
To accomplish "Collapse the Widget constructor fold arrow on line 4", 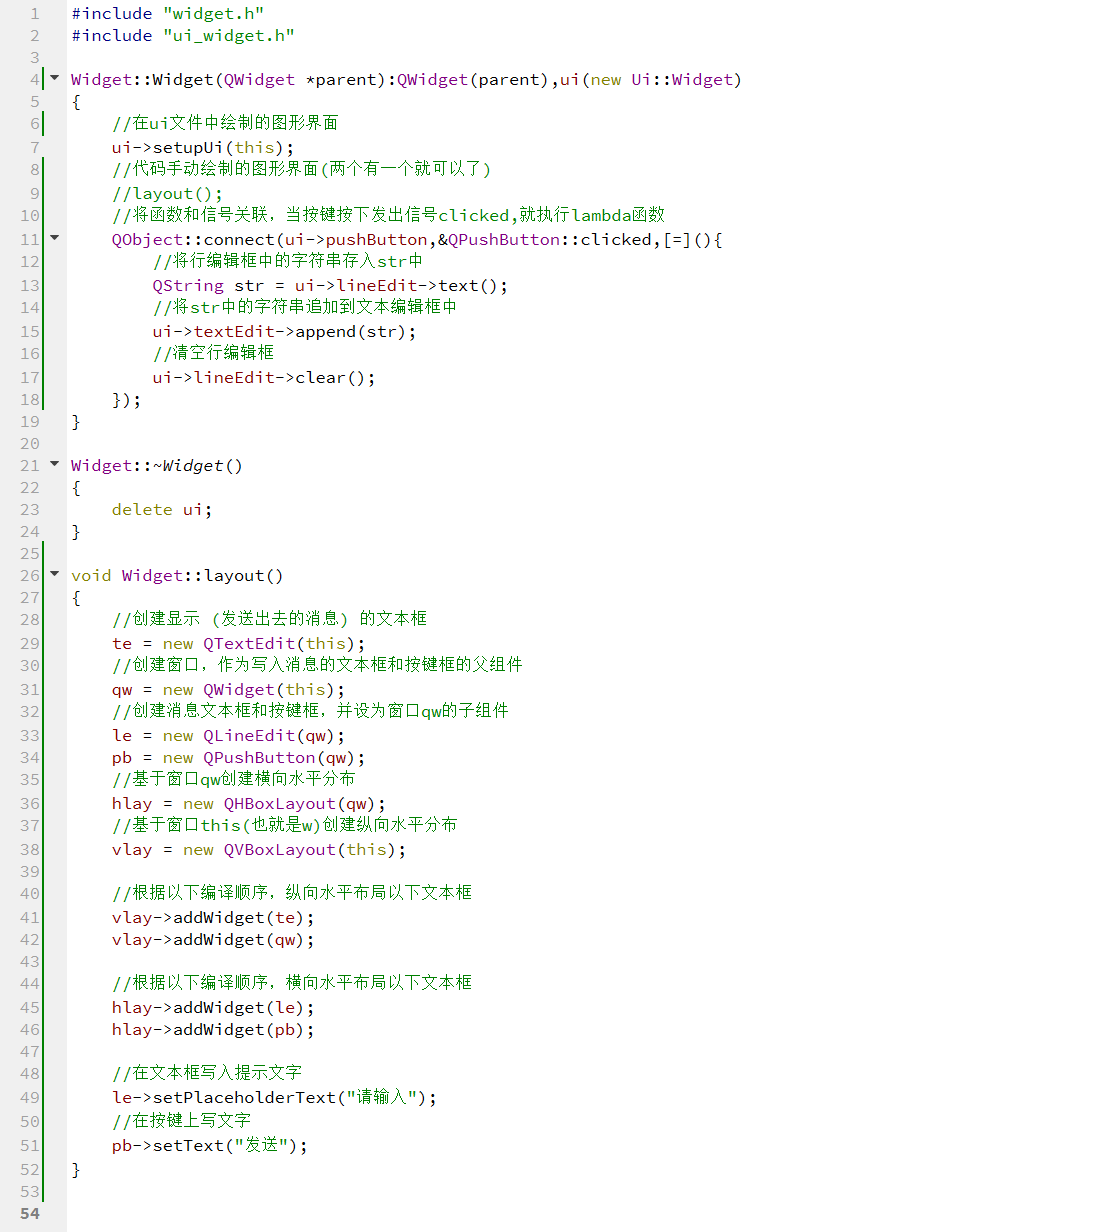I will click(x=55, y=78).
